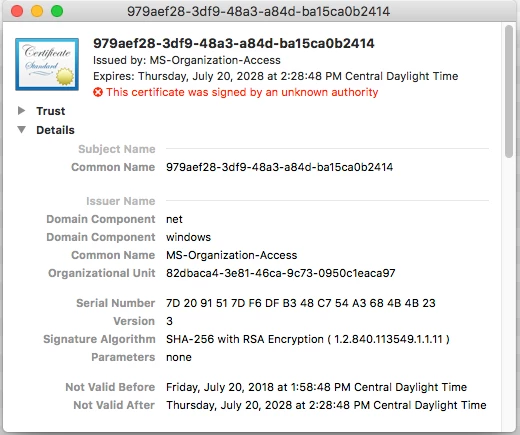Screen dimensions: 520x435
Task: Click the unknown authority warning text
Action: coord(242,92)
